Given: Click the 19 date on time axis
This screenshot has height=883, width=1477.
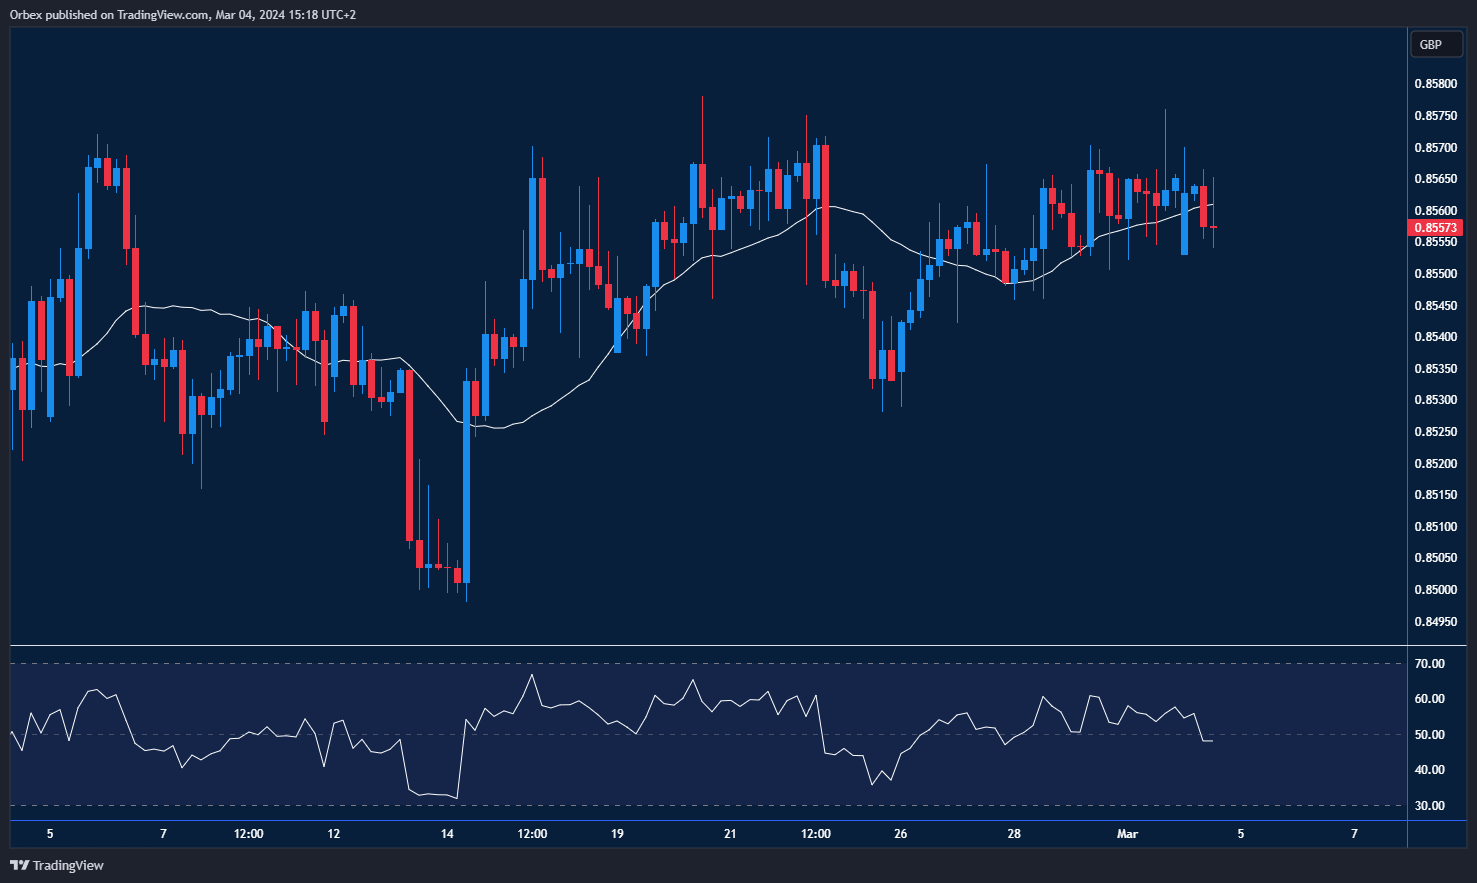Looking at the screenshot, I should pos(617,834).
